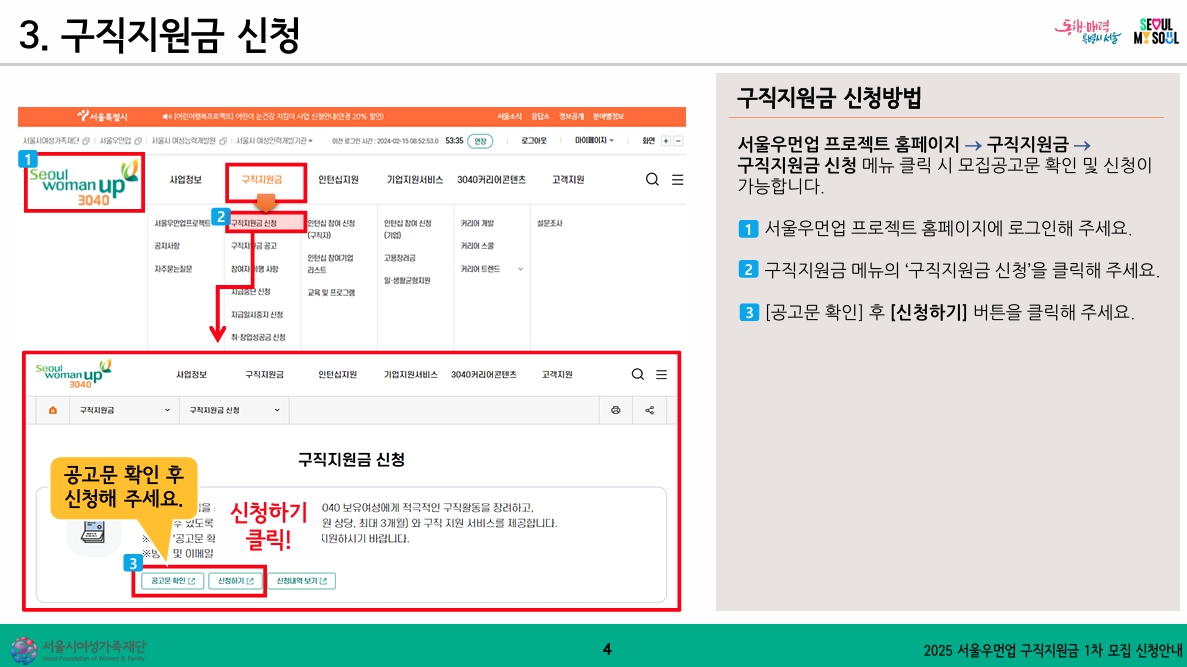Screen dimensions: 1187x667
Task: Click the 공고문 확인 button
Action: pyautogui.click(x=173, y=581)
